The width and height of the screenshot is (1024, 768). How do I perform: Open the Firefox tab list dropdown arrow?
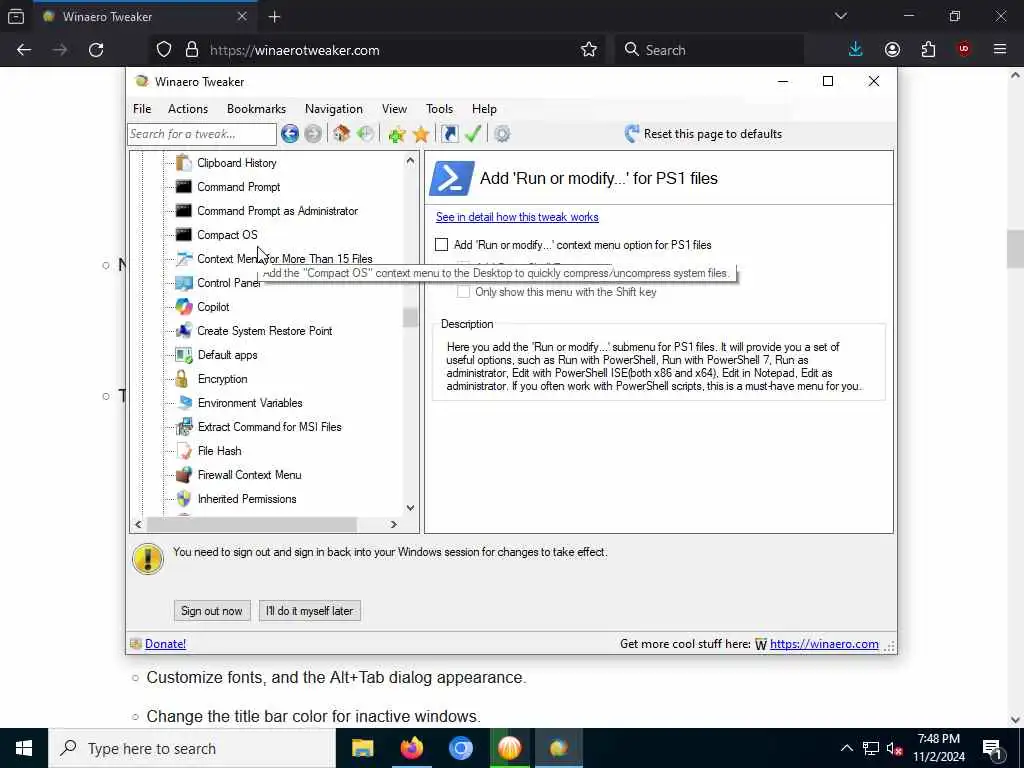pyautogui.click(x=840, y=16)
